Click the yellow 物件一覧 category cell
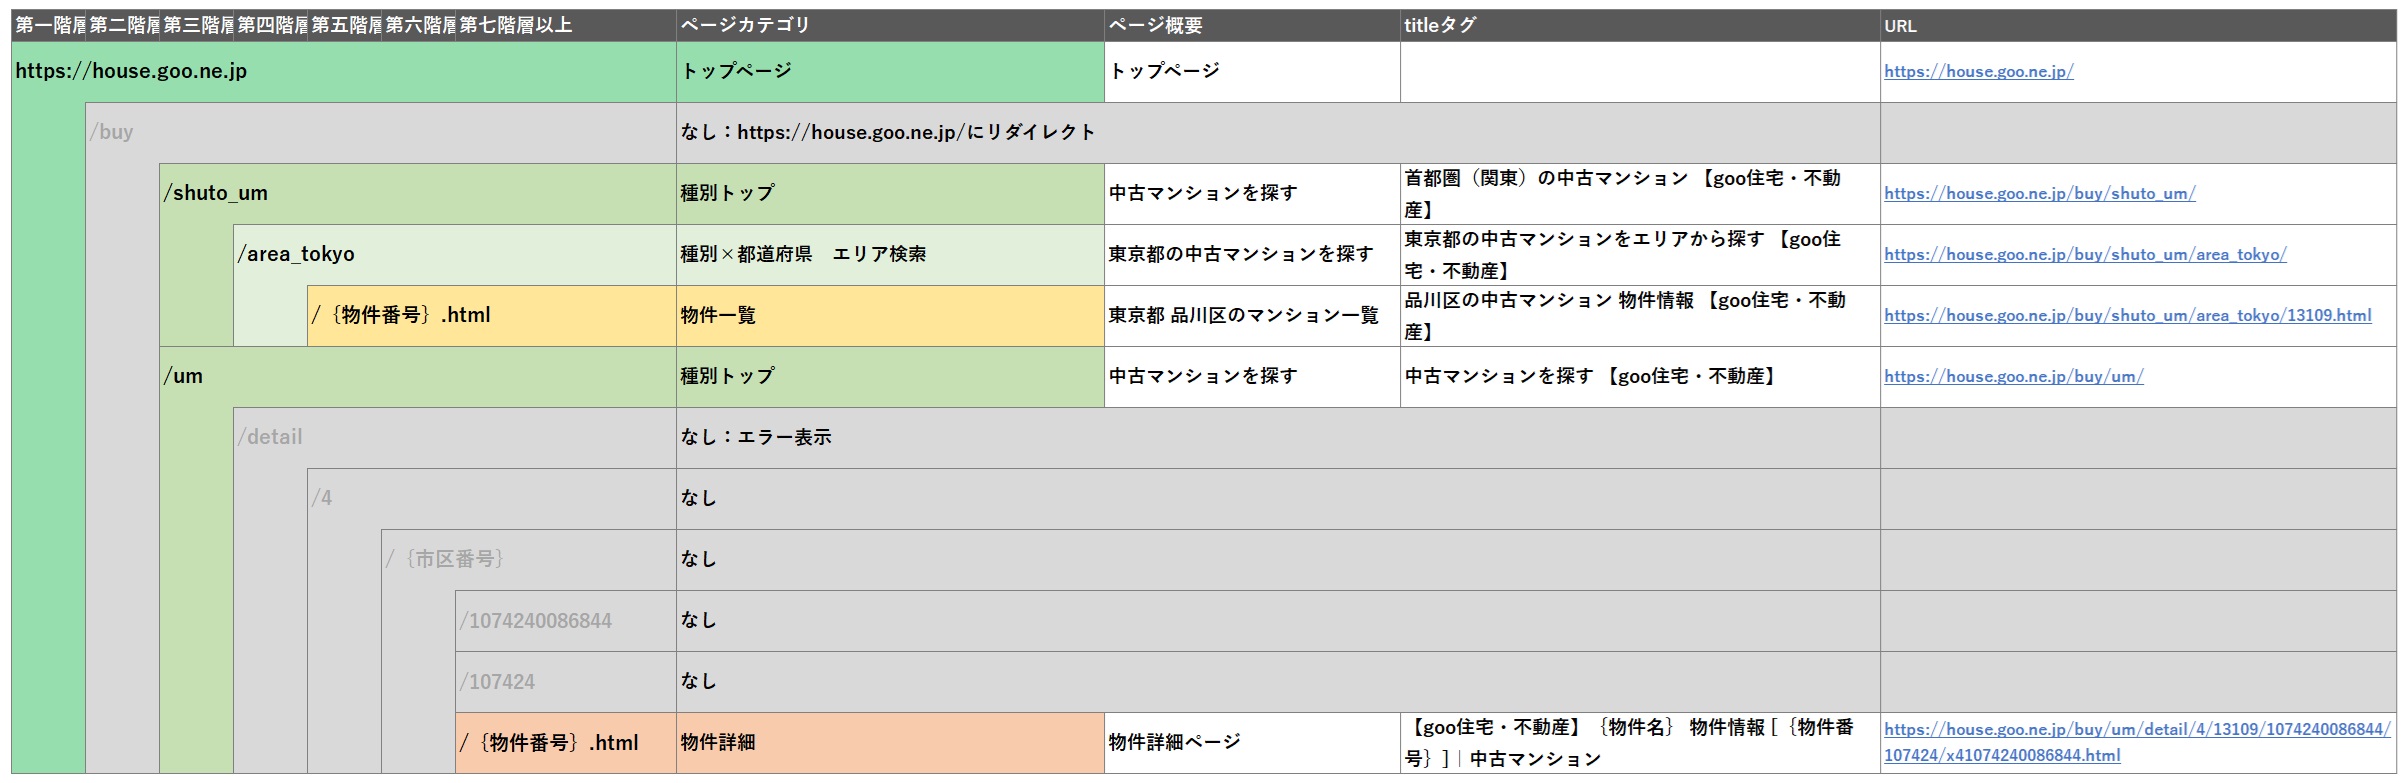Screen dimensions: 2408x783 pyautogui.click(x=889, y=315)
